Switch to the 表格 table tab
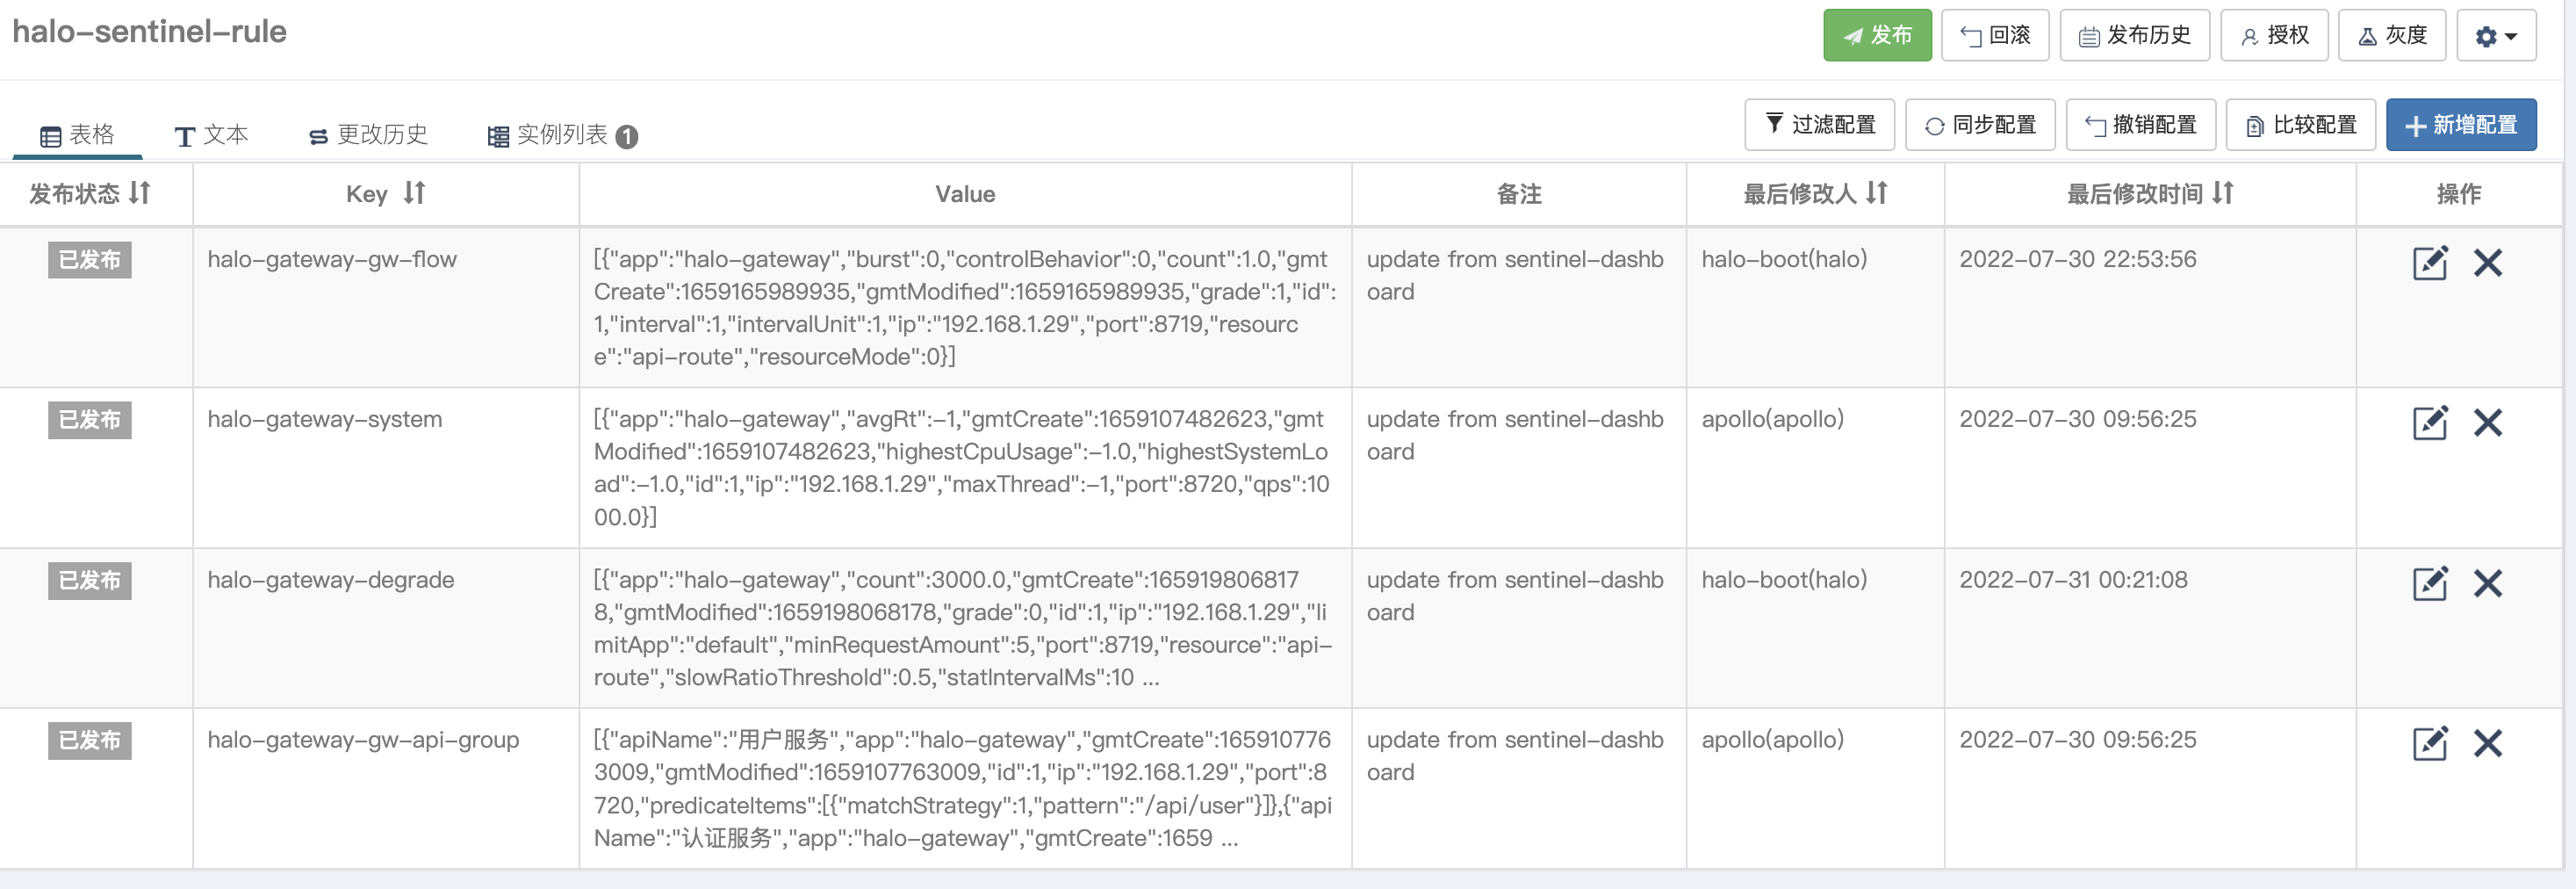The height and width of the screenshot is (889, 2576). click(77, 135)
